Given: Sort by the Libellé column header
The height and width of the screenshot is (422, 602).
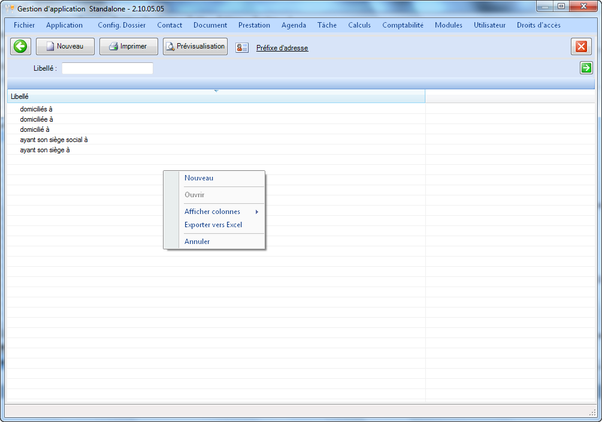Looking at the screenshot, I should pos(200,96).
